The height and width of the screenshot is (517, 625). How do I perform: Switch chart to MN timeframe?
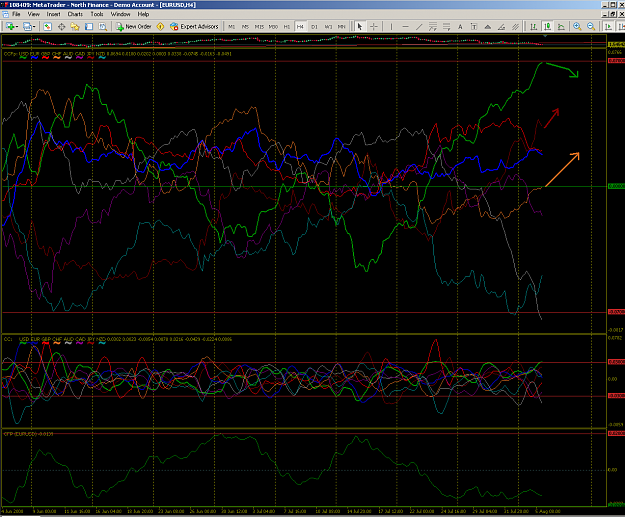(342, 27)
